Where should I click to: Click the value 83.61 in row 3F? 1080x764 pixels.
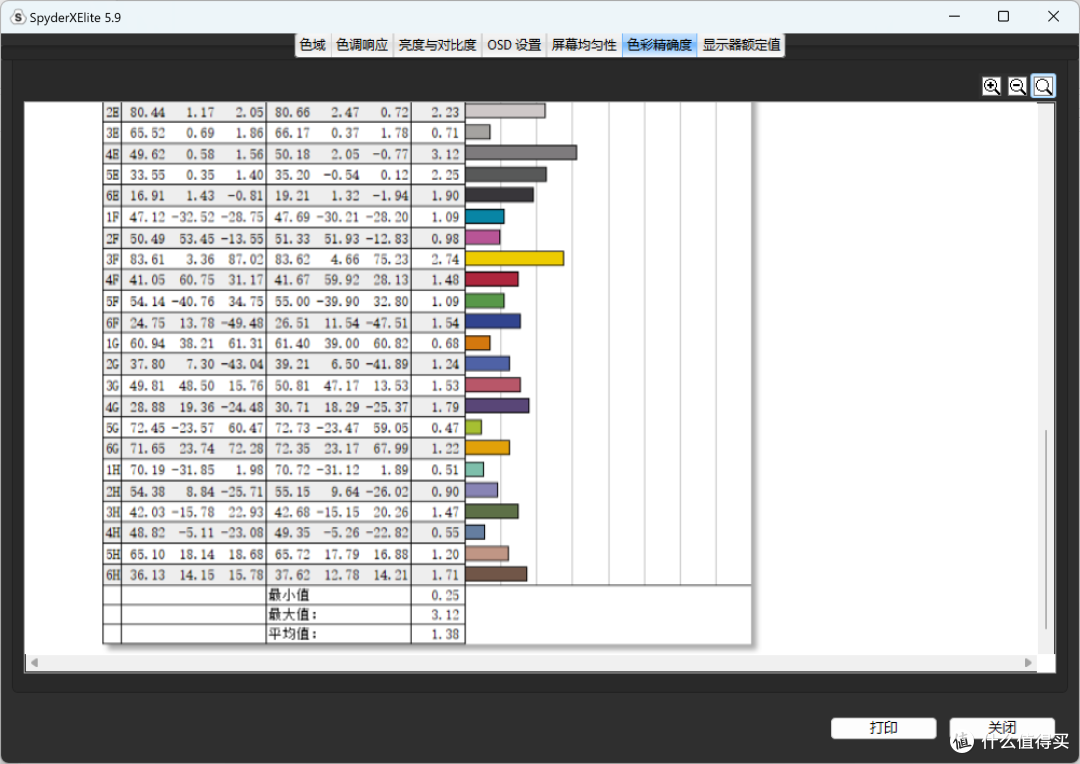(147, 259)
